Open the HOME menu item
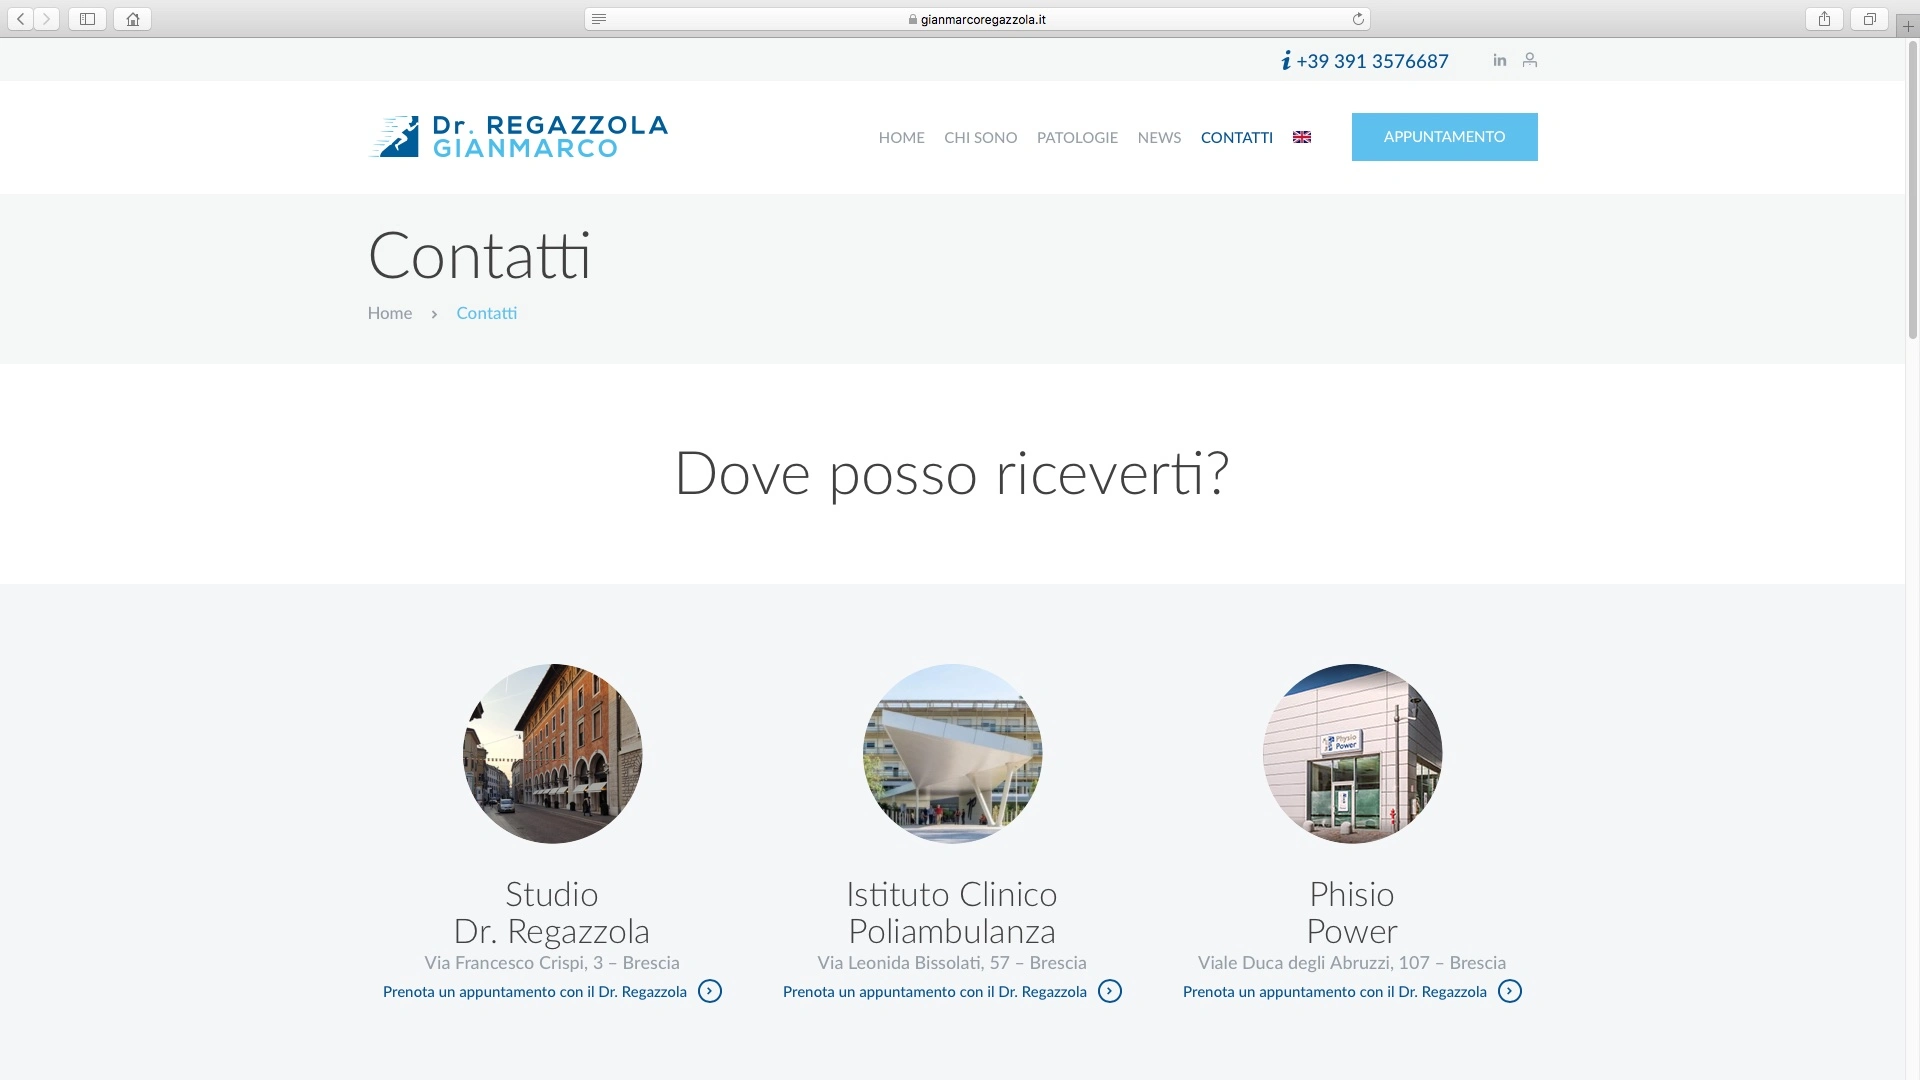 [x=901, y=137]
